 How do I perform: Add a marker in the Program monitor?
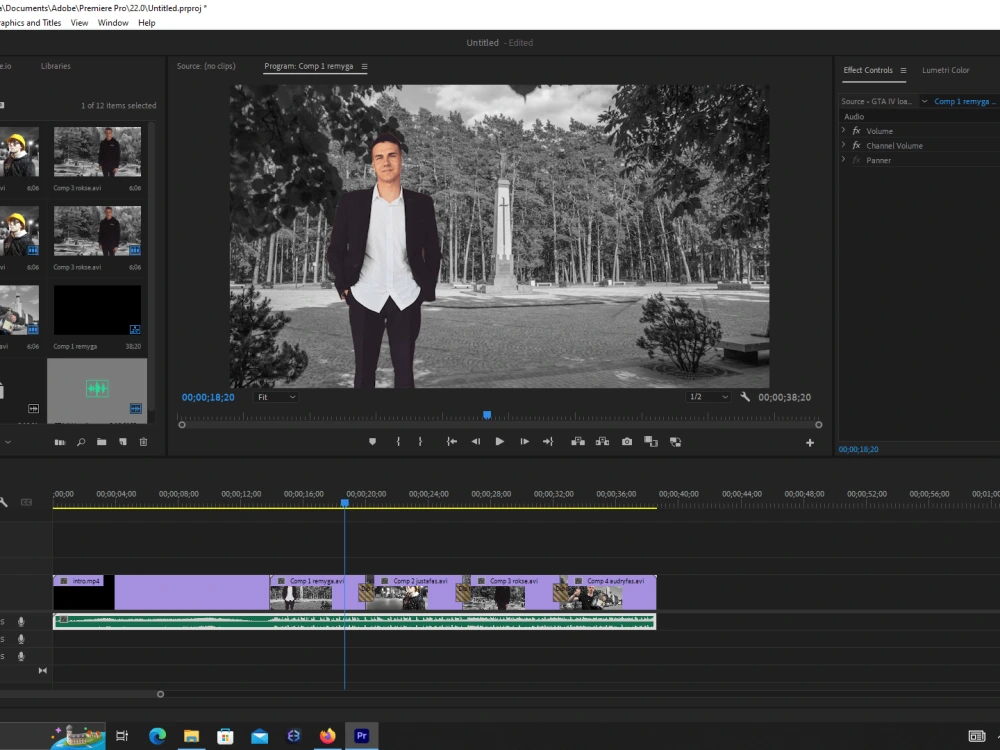(x=372, y=441)
